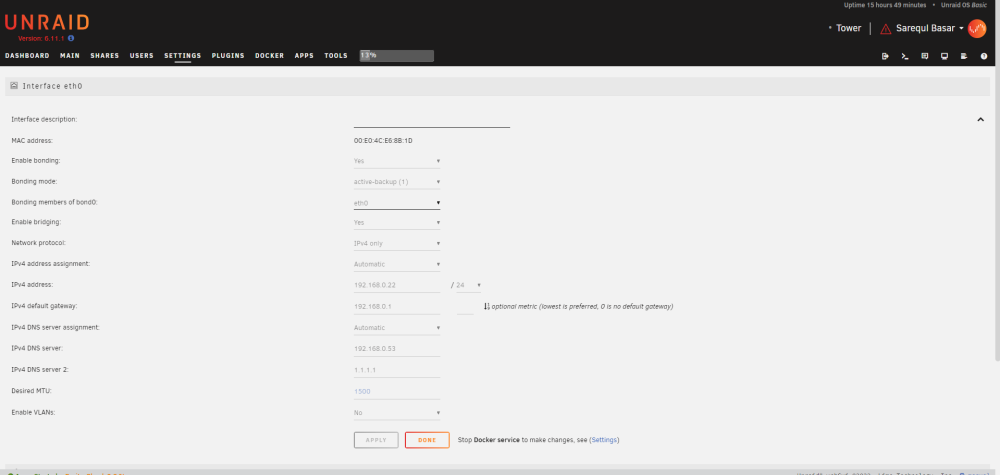This screenshot has width=1000, height=475.
Task: Click the Interface eth0 section icon
Action: click(x=14, y=85)
